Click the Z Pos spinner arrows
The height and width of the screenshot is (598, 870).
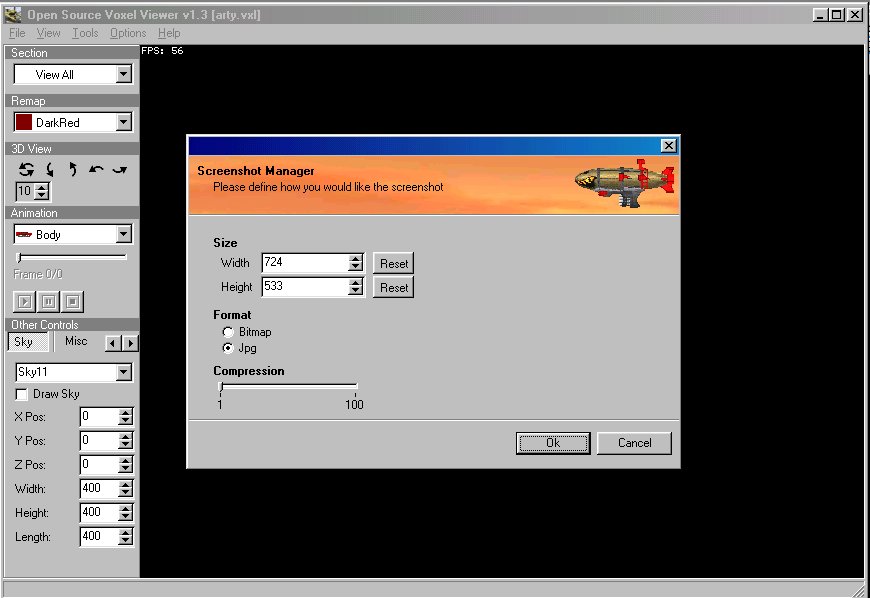pos(126,464)
